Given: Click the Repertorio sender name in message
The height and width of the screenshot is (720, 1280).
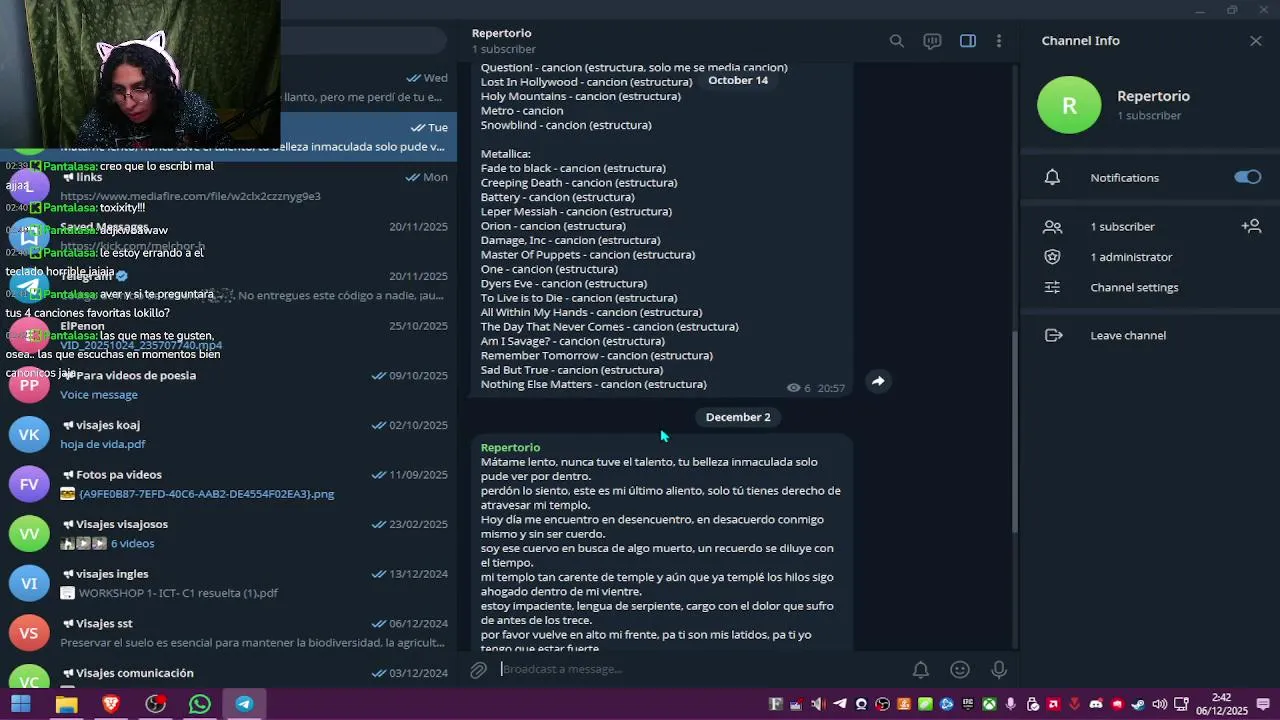Looking at the screenshot, I should point(510,447).
